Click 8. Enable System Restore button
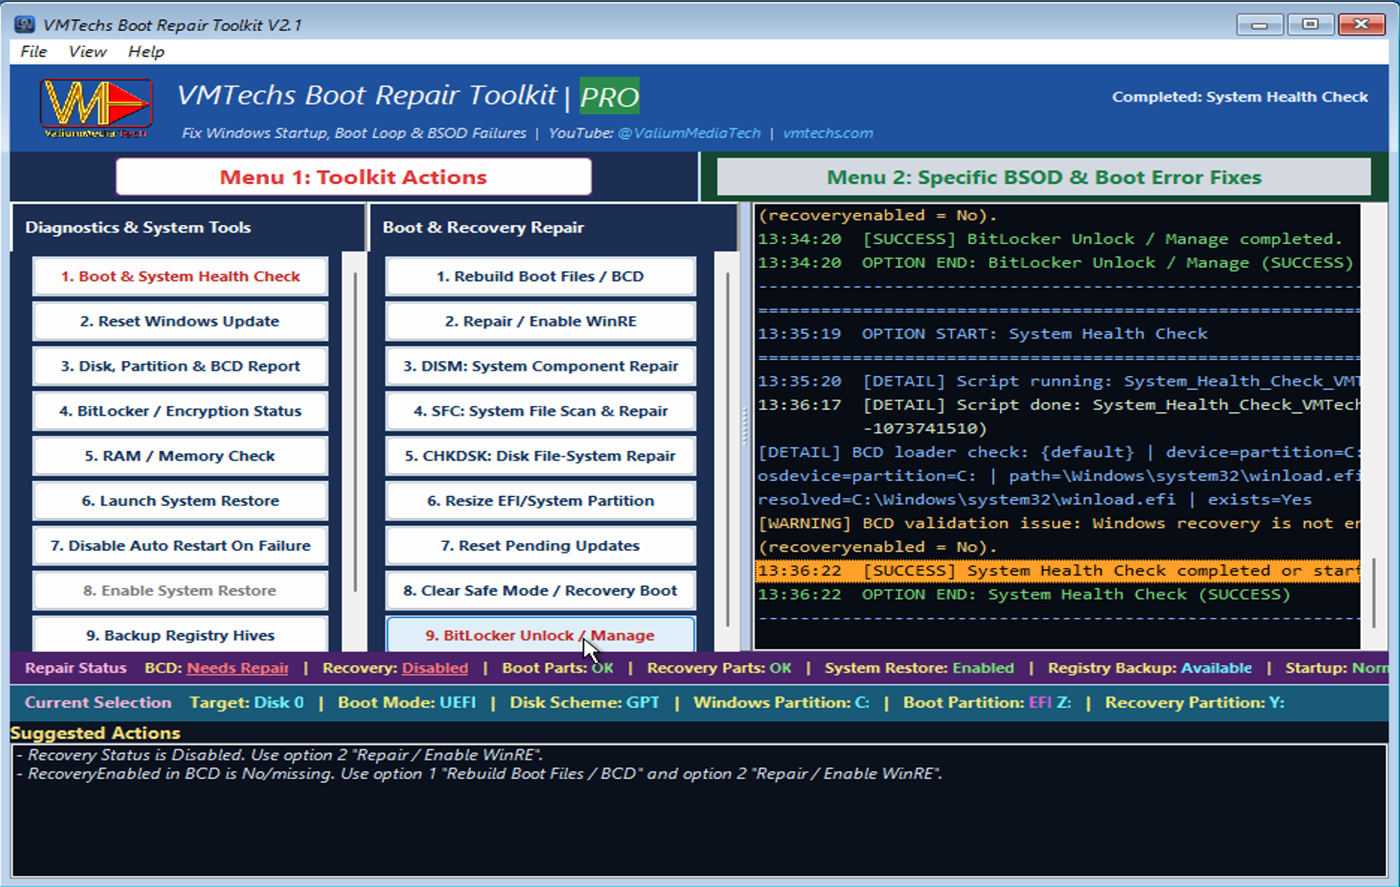The height and width of the screenshot is (887, 1400). 180,591
